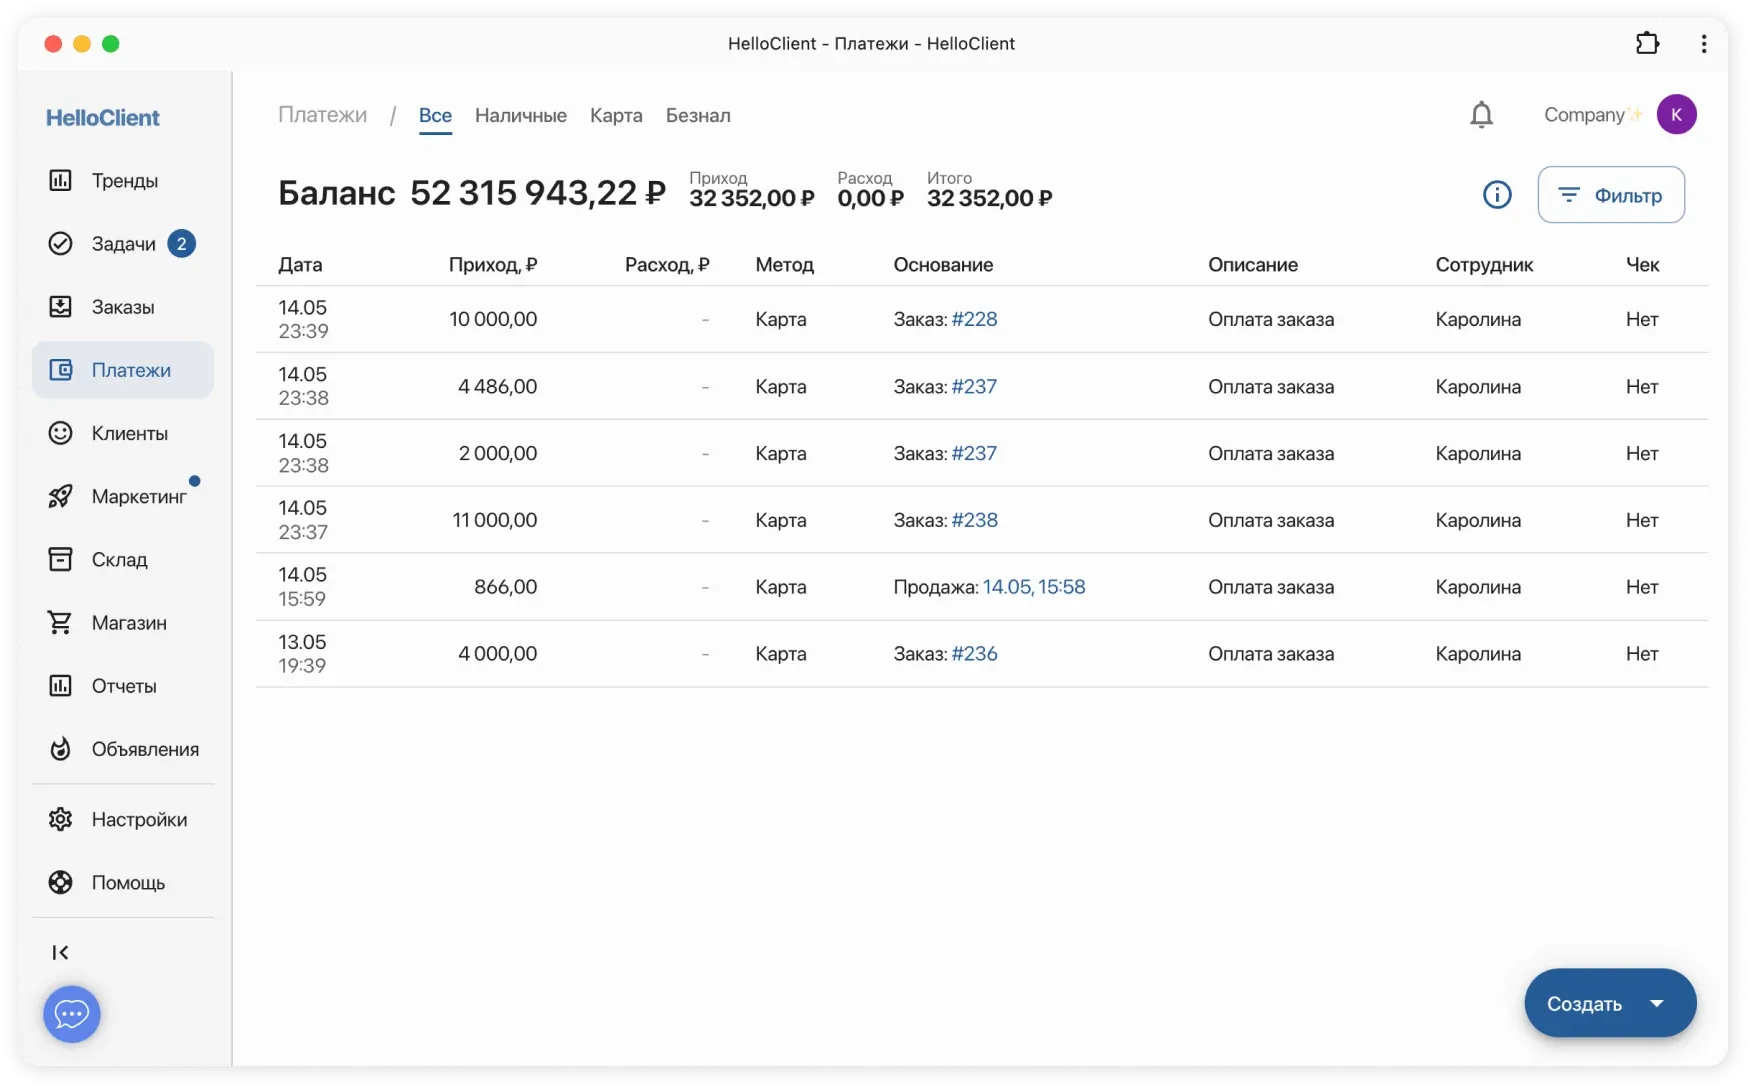The width and height of the screenshot is (1750, 1088).
Task: Select the Карта payments tab
Action: pyautogui.click(x=615, y=116)
